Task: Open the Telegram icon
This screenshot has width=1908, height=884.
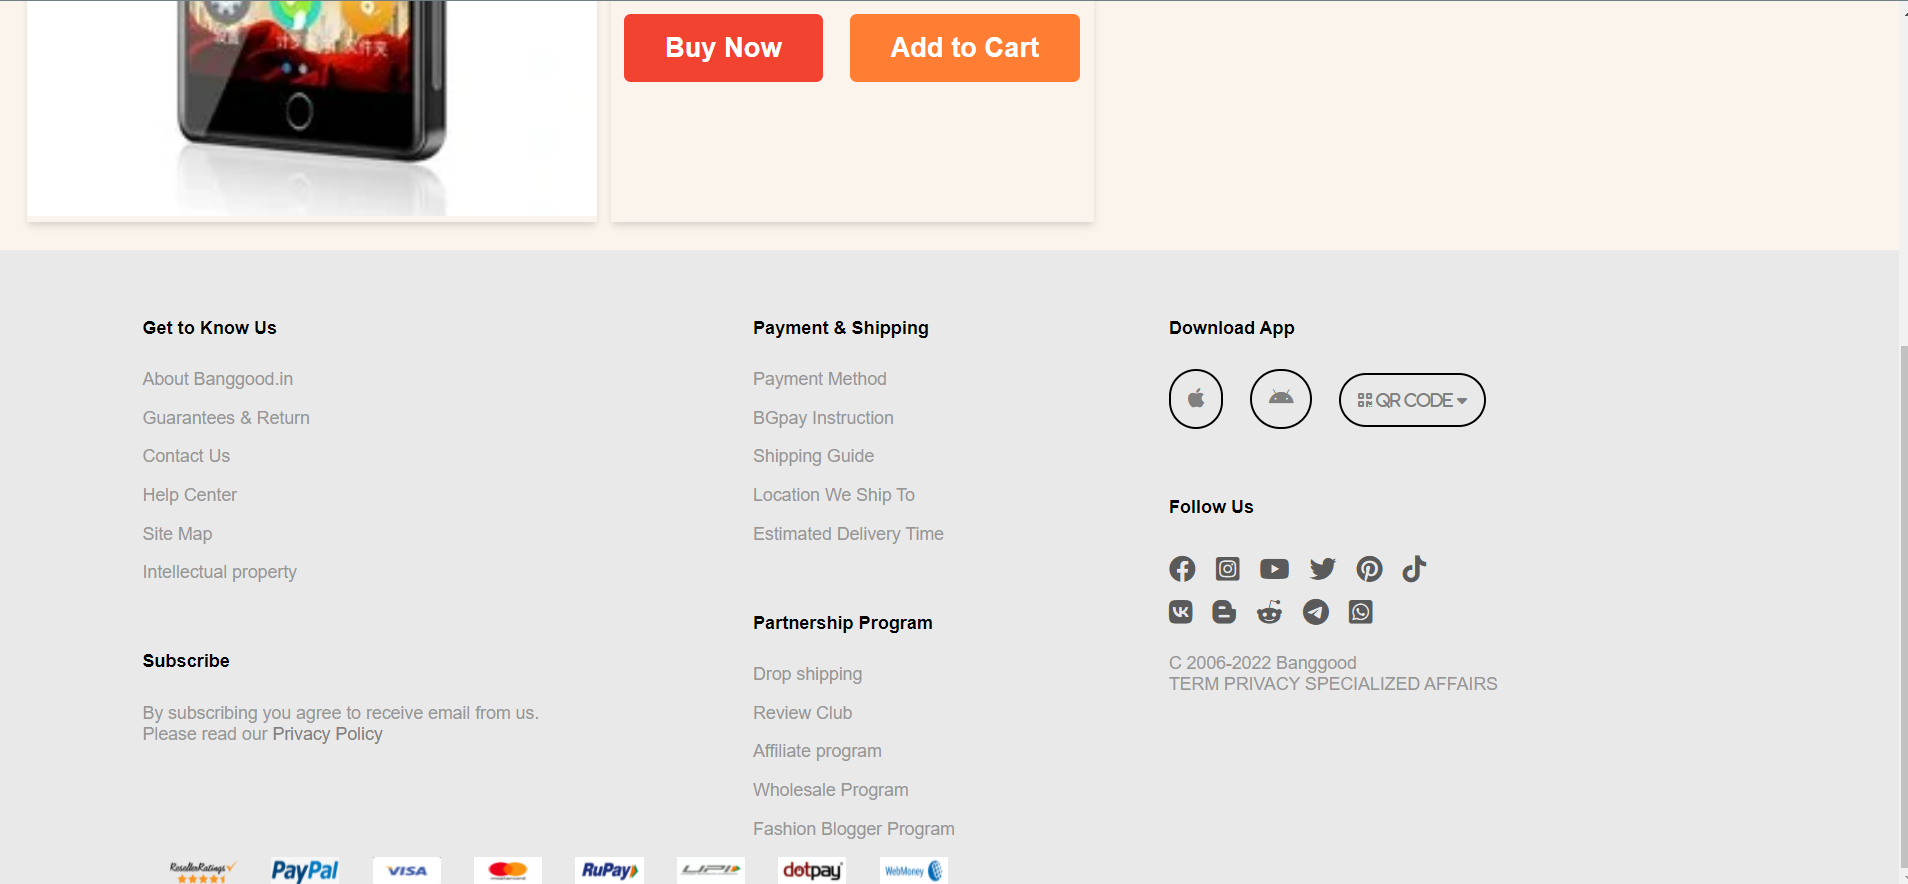Action: coord(1316,612)
